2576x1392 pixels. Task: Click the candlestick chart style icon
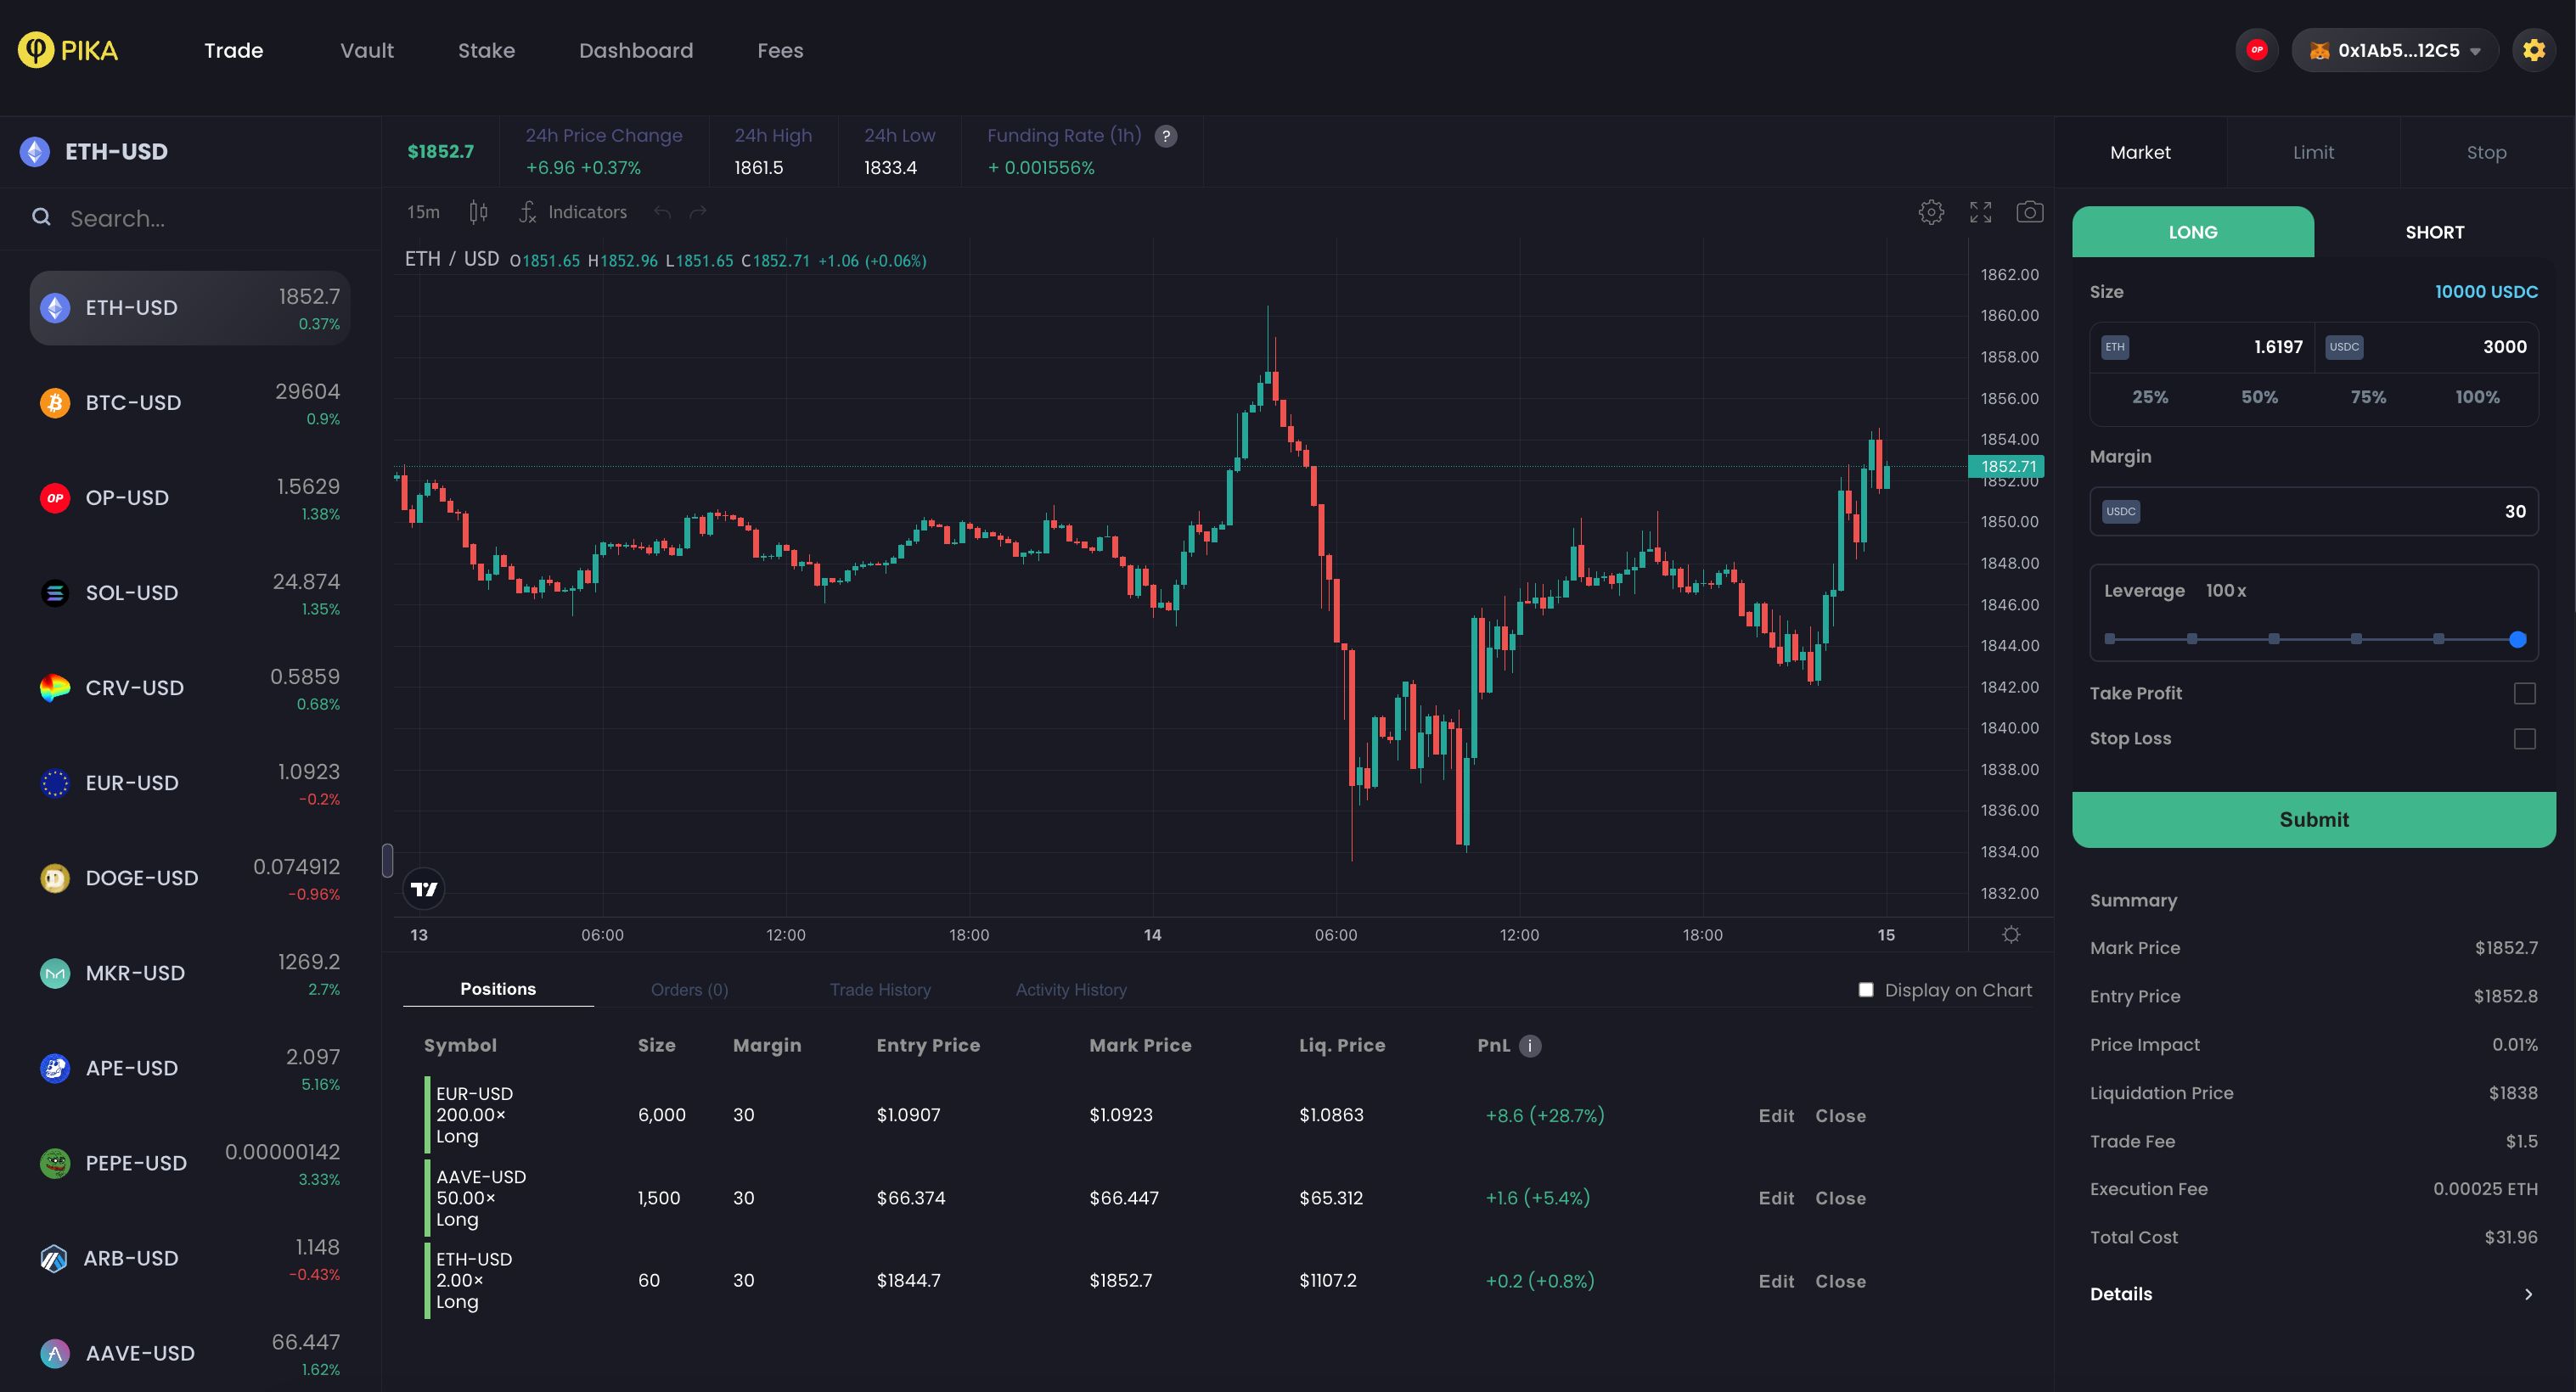pos(478,212)
